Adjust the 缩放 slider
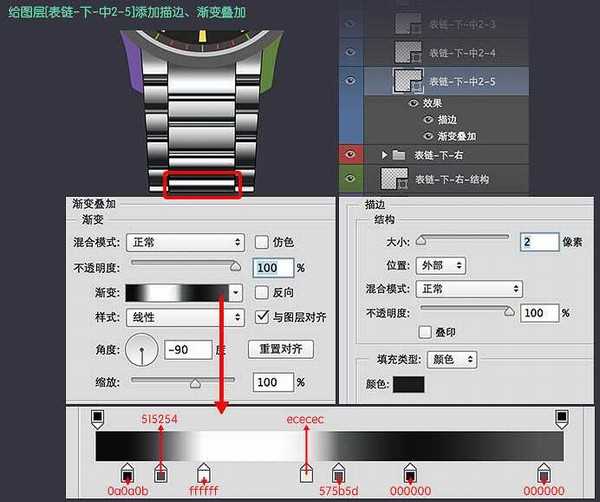Viewport: 600px width, 502px height. pos(195,383)
